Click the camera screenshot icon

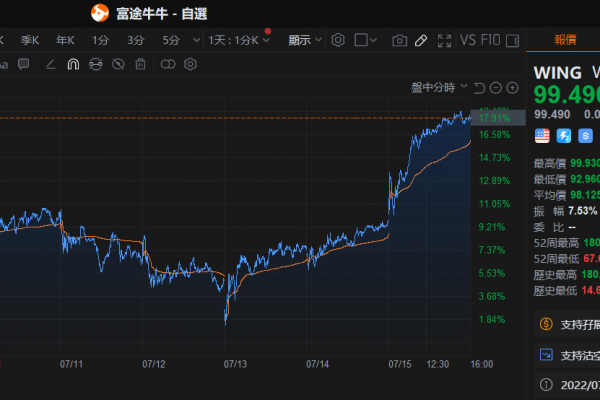pyautogui.click(x=399, y=40)
